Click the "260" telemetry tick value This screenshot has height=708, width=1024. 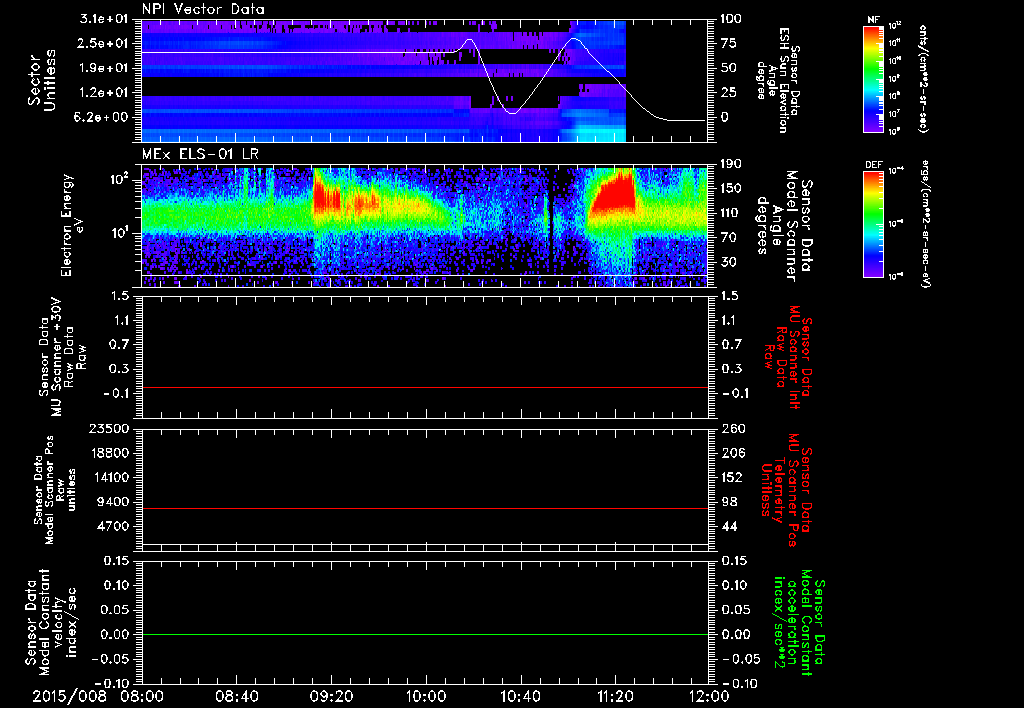(x=732, y=429)
